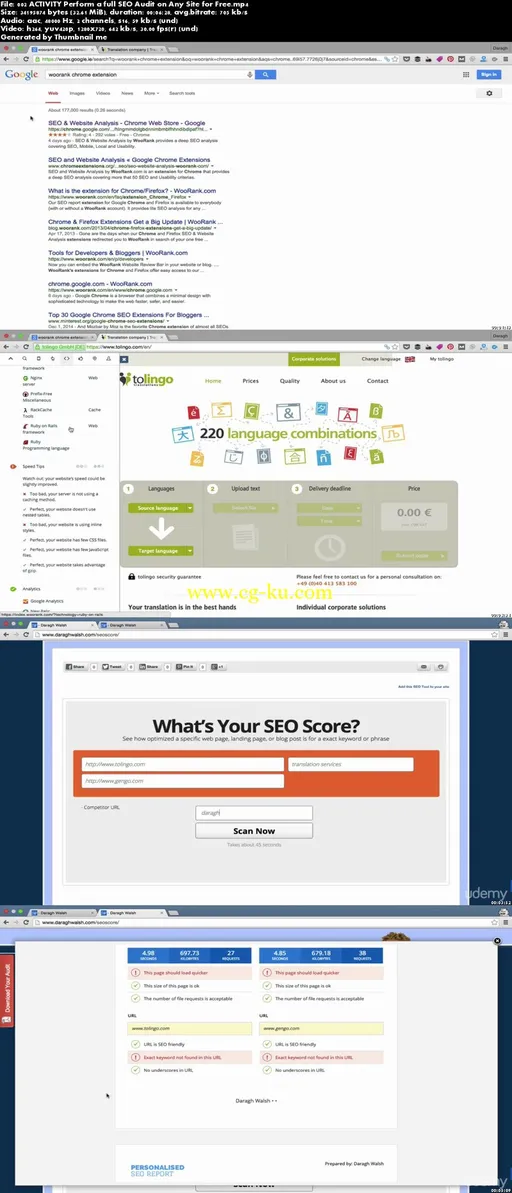The width and height of the screenshot is (512, 1193).
Task: Expand the More menu in Google search
Action: 152,93
